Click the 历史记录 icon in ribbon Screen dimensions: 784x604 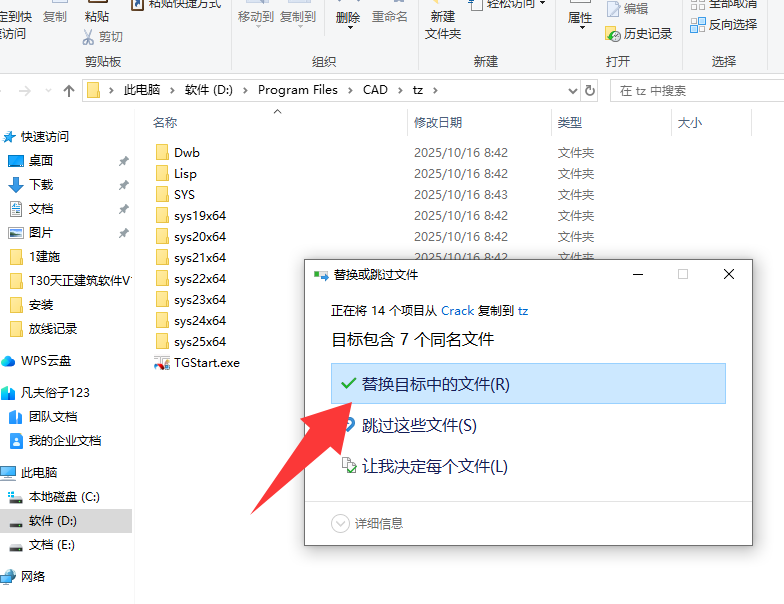pyautogui.click(x=614, y=34)
